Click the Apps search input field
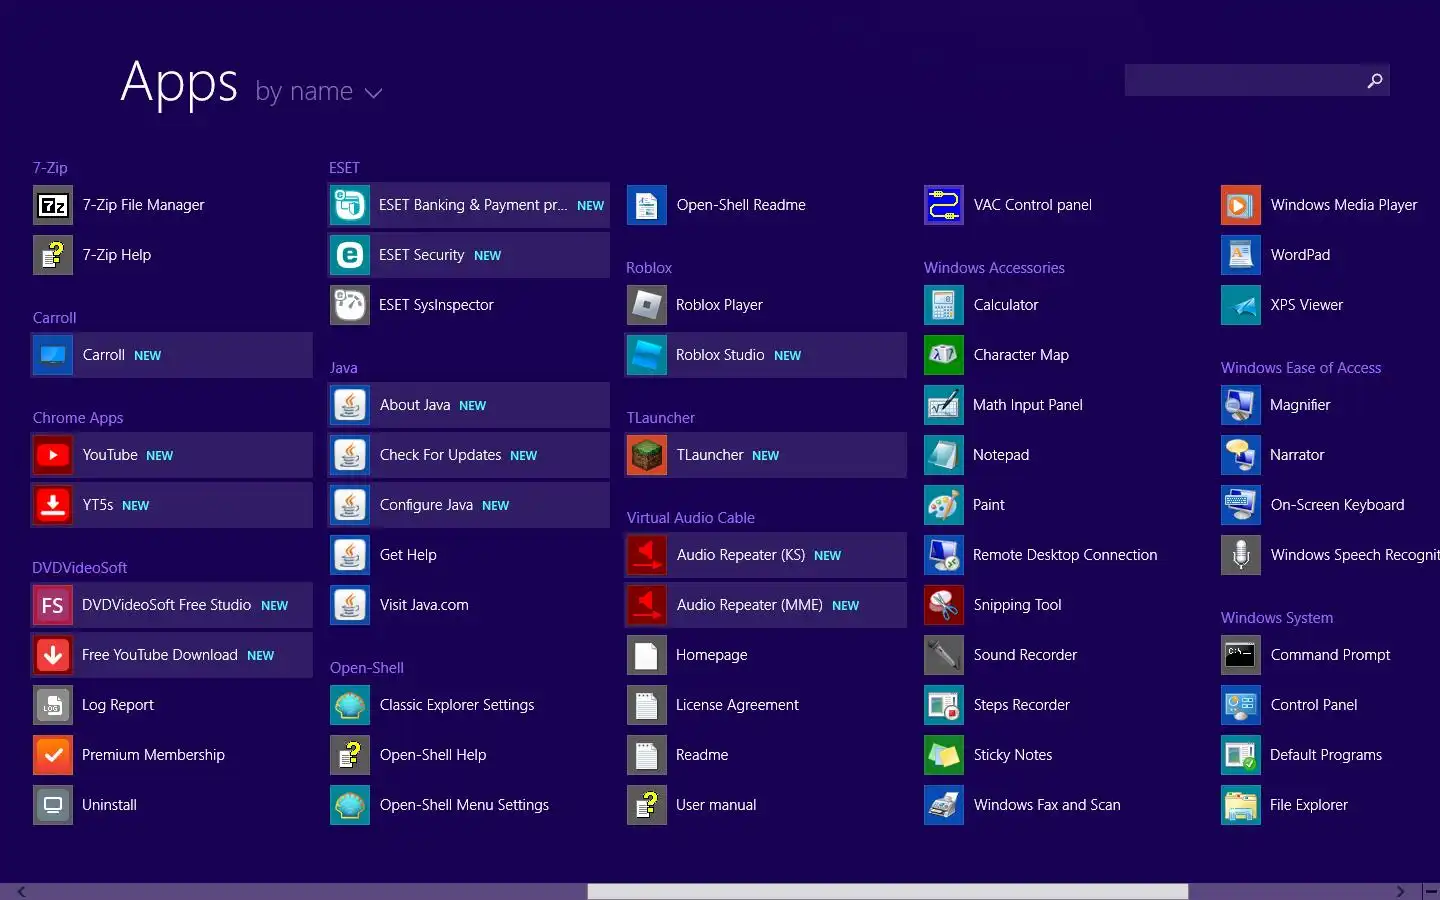 (1242, 80)
